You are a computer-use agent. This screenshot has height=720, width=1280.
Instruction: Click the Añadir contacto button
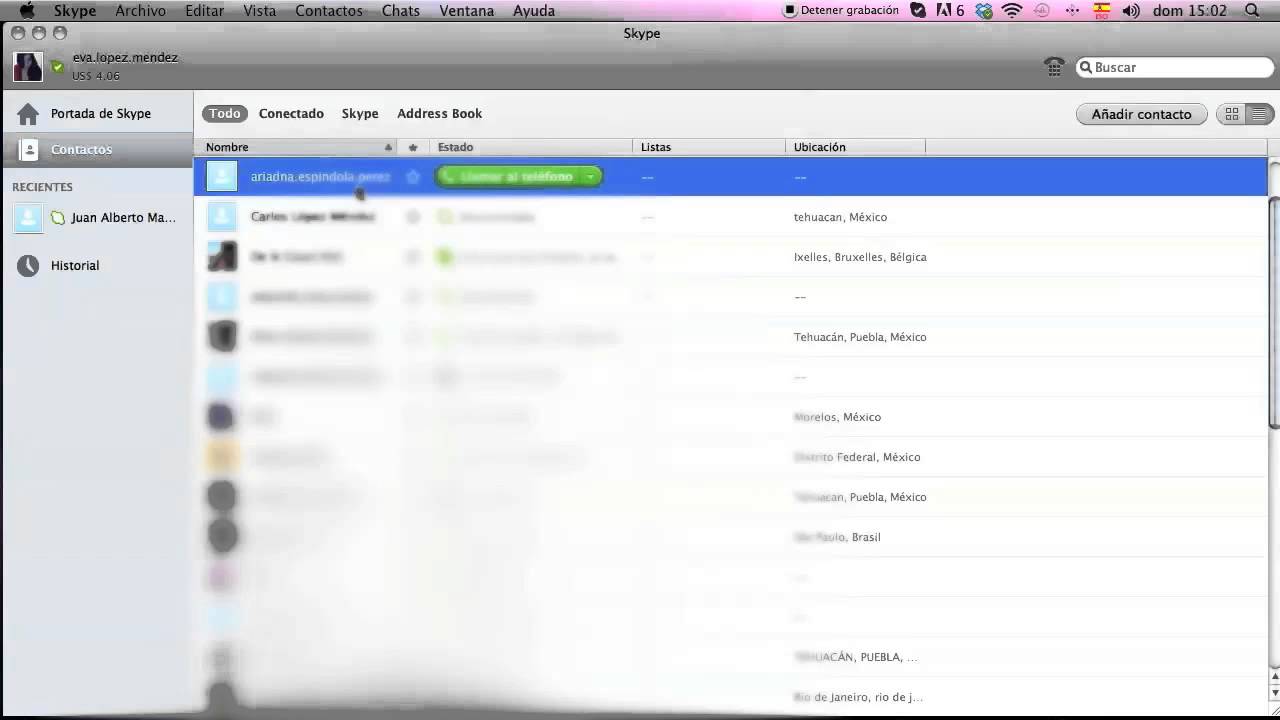(x=1141, y=114)
